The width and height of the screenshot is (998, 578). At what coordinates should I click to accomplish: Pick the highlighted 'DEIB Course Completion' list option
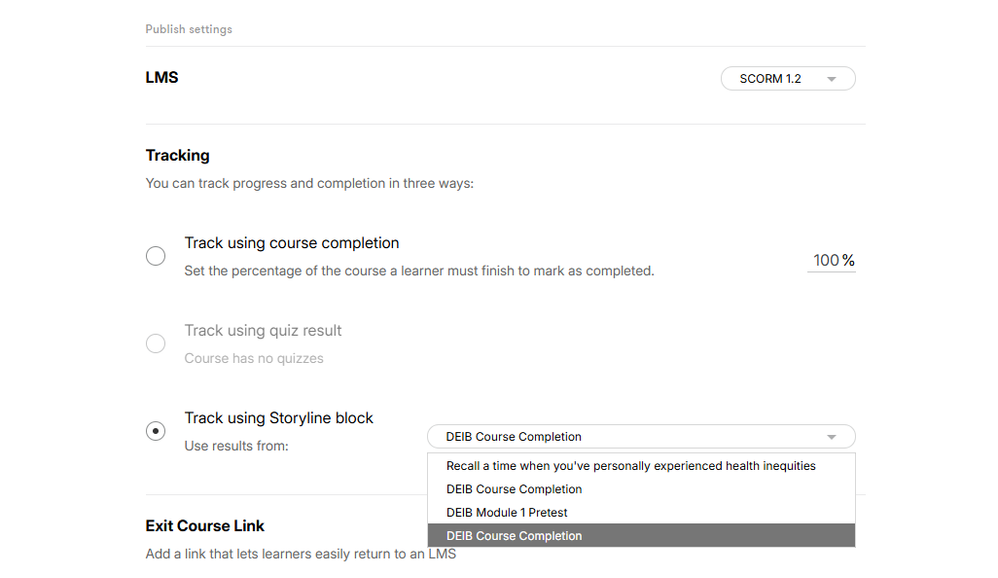pyautogui.click(x=514, y=536)
